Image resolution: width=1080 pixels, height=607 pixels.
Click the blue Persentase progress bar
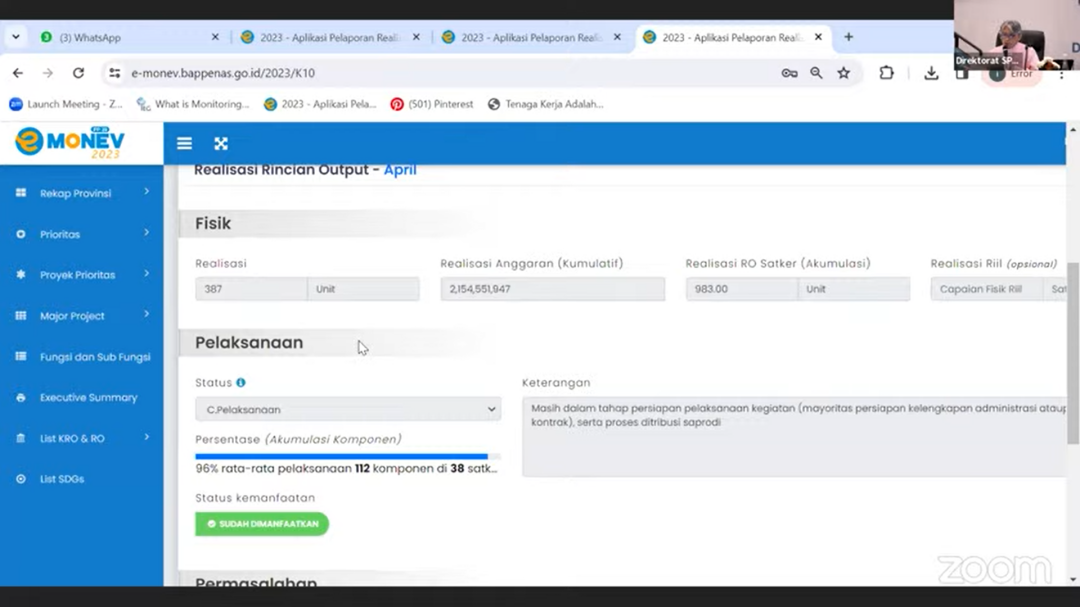[342, 456]
